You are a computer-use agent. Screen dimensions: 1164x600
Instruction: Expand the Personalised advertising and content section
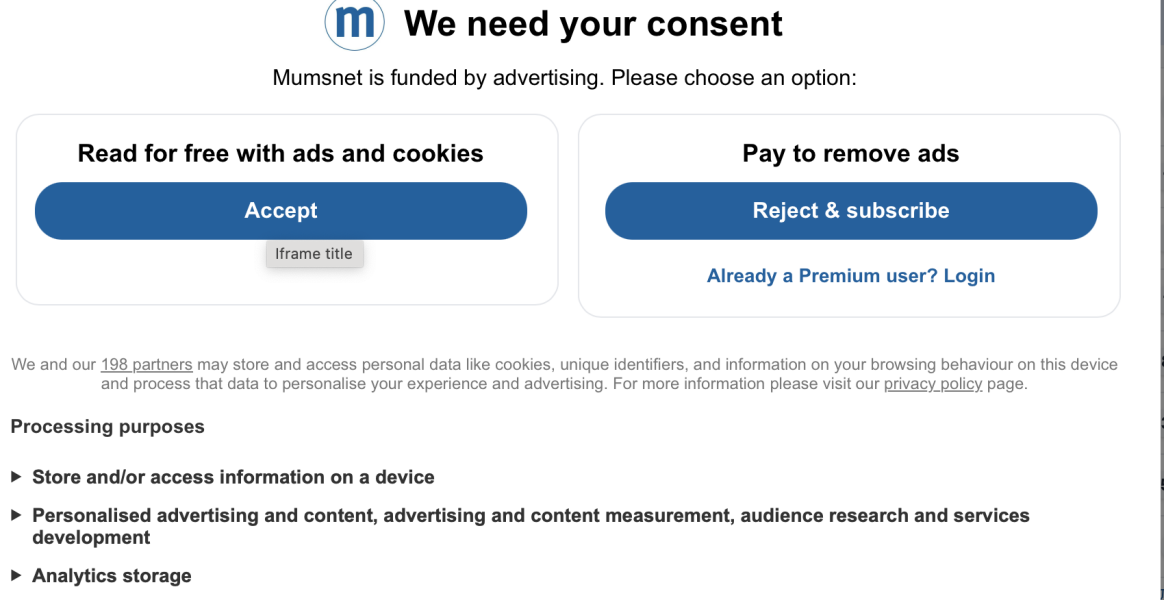pos(400,515)
